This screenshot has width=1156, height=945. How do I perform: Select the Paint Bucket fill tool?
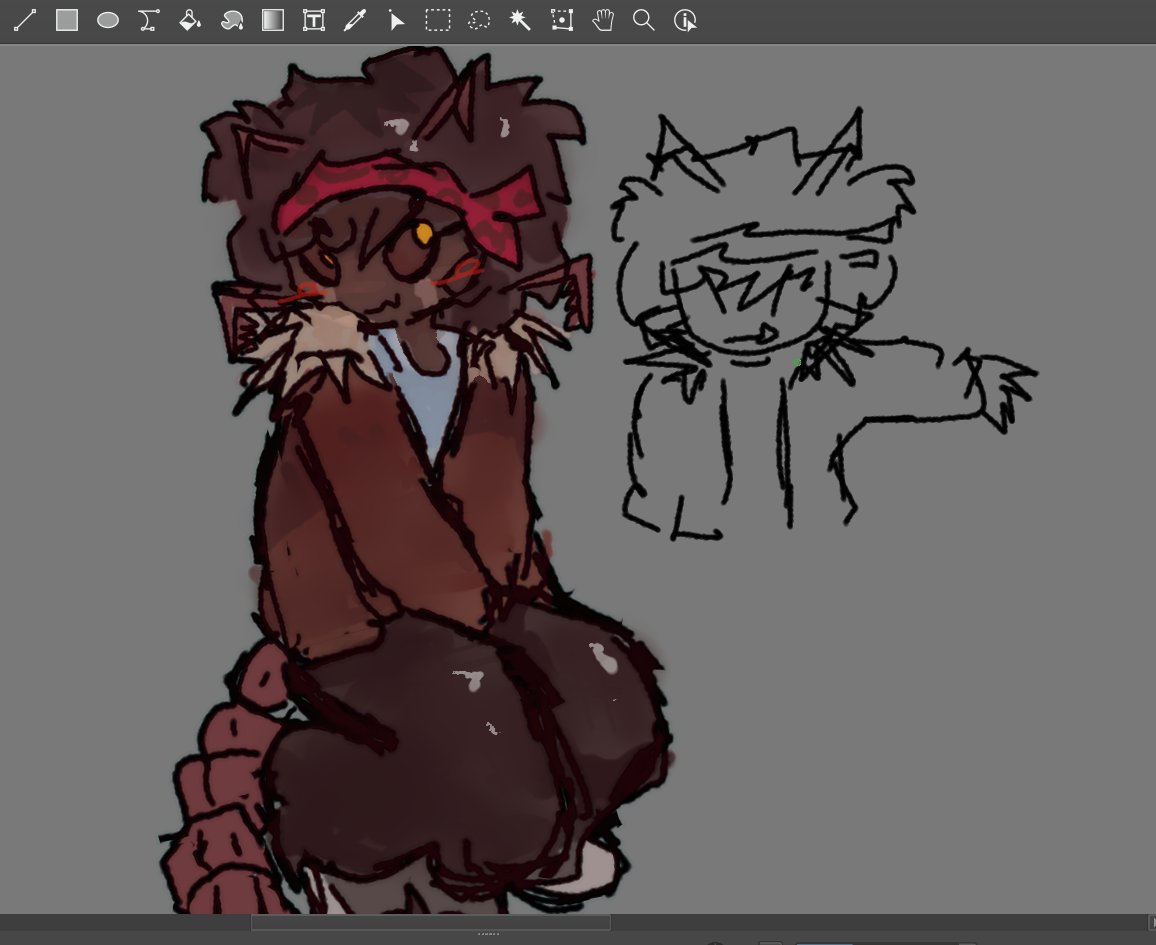190,20
